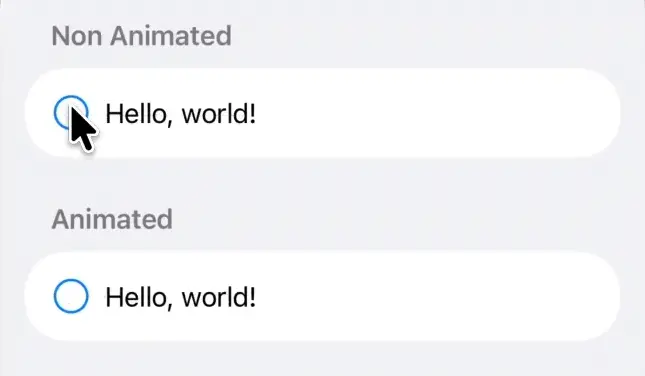The height and width of the screenshot is (376, 645).
Task: Select the Non Animated section header
Action: pos(142,36)
